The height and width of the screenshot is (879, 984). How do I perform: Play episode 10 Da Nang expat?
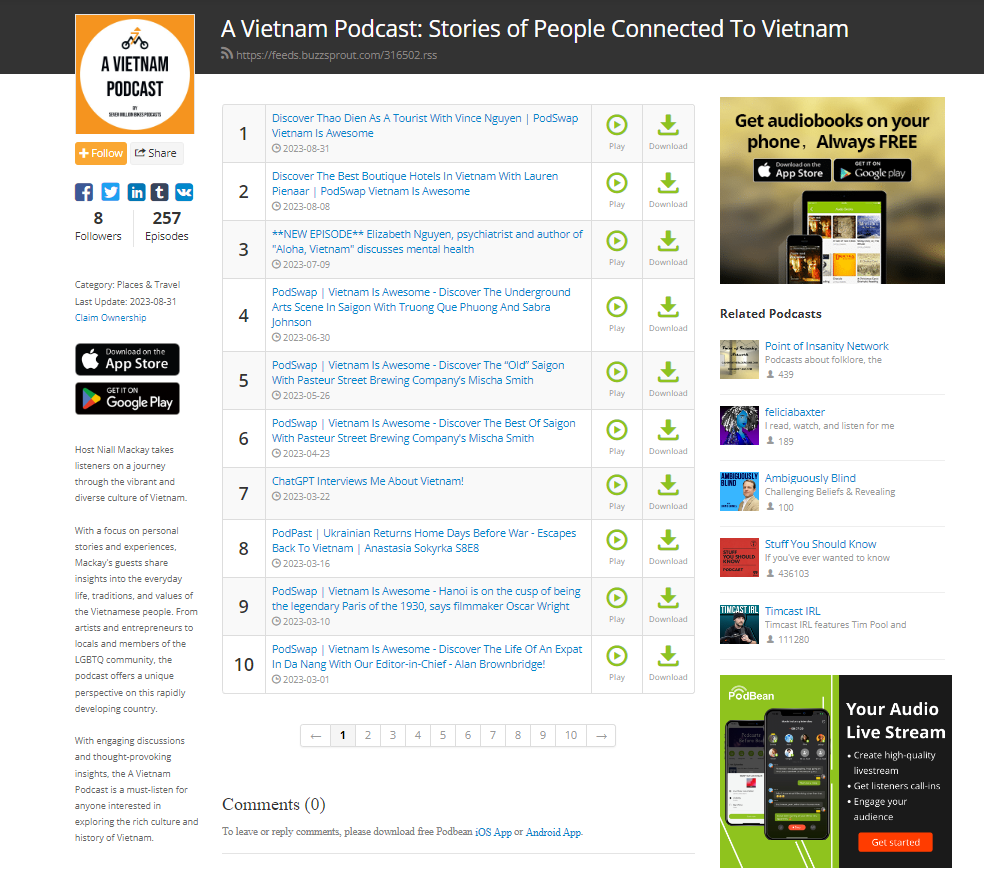coord(617,663)
